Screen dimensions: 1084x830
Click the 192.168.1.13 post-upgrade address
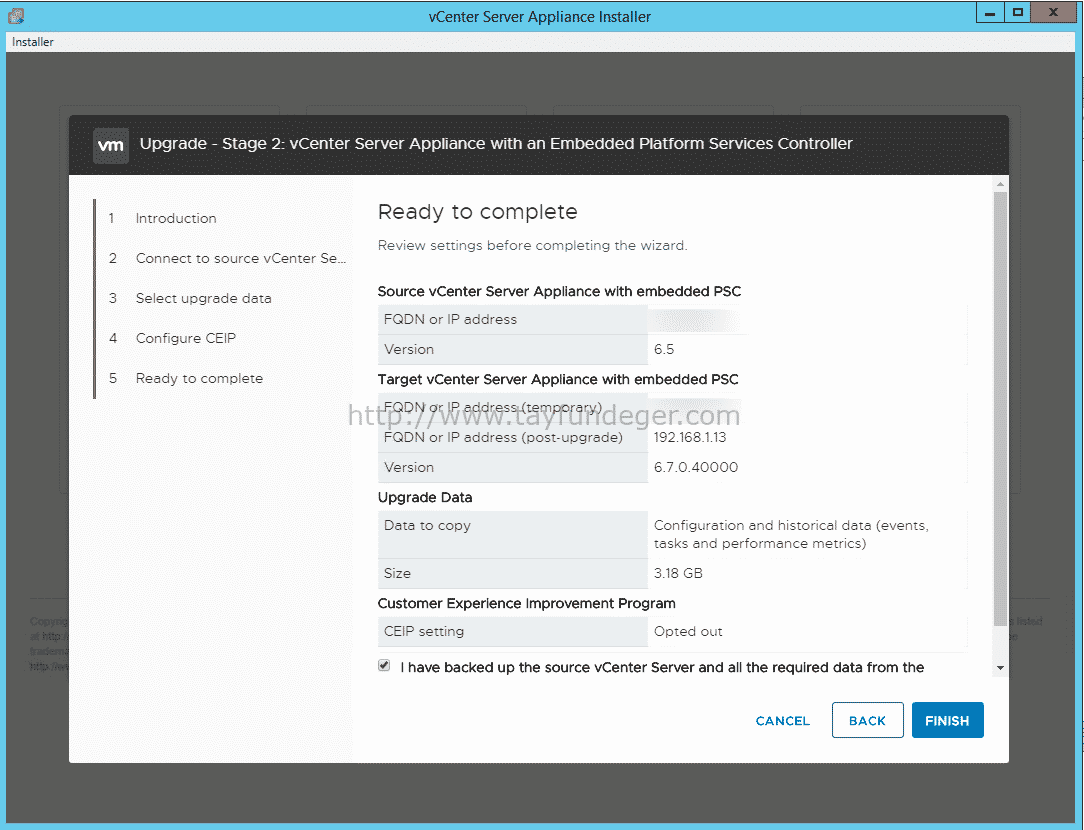(690, 437)
